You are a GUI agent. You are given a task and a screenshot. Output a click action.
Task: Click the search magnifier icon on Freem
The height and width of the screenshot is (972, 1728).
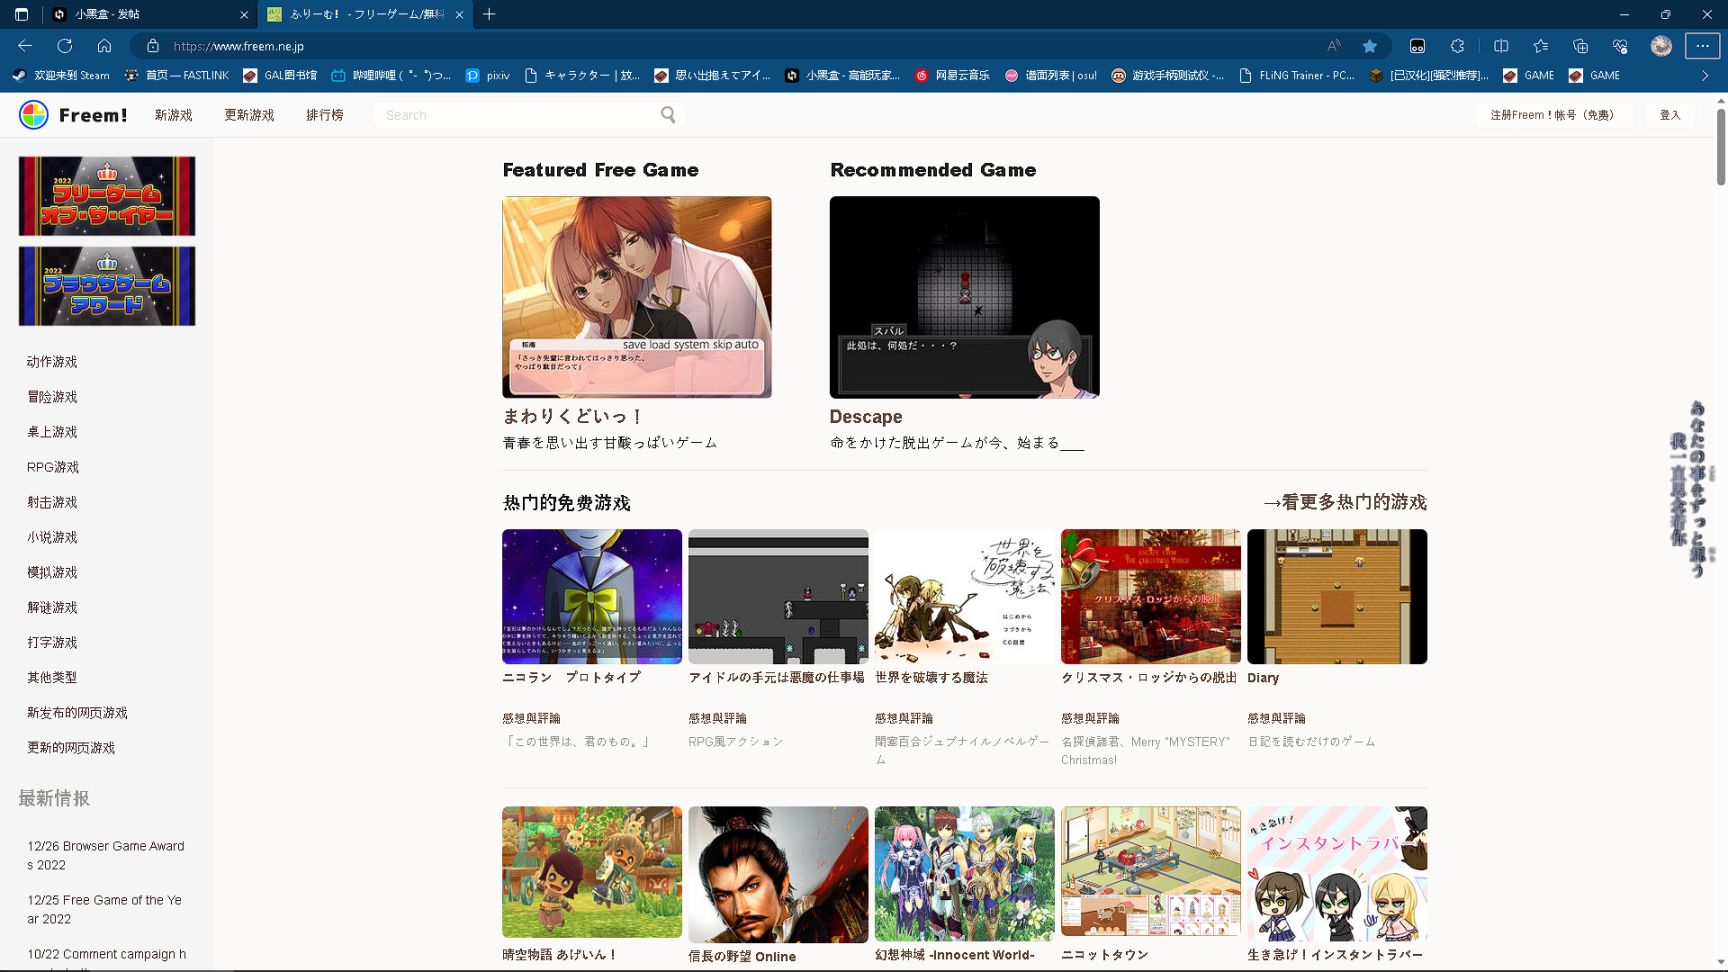[668, 115]
